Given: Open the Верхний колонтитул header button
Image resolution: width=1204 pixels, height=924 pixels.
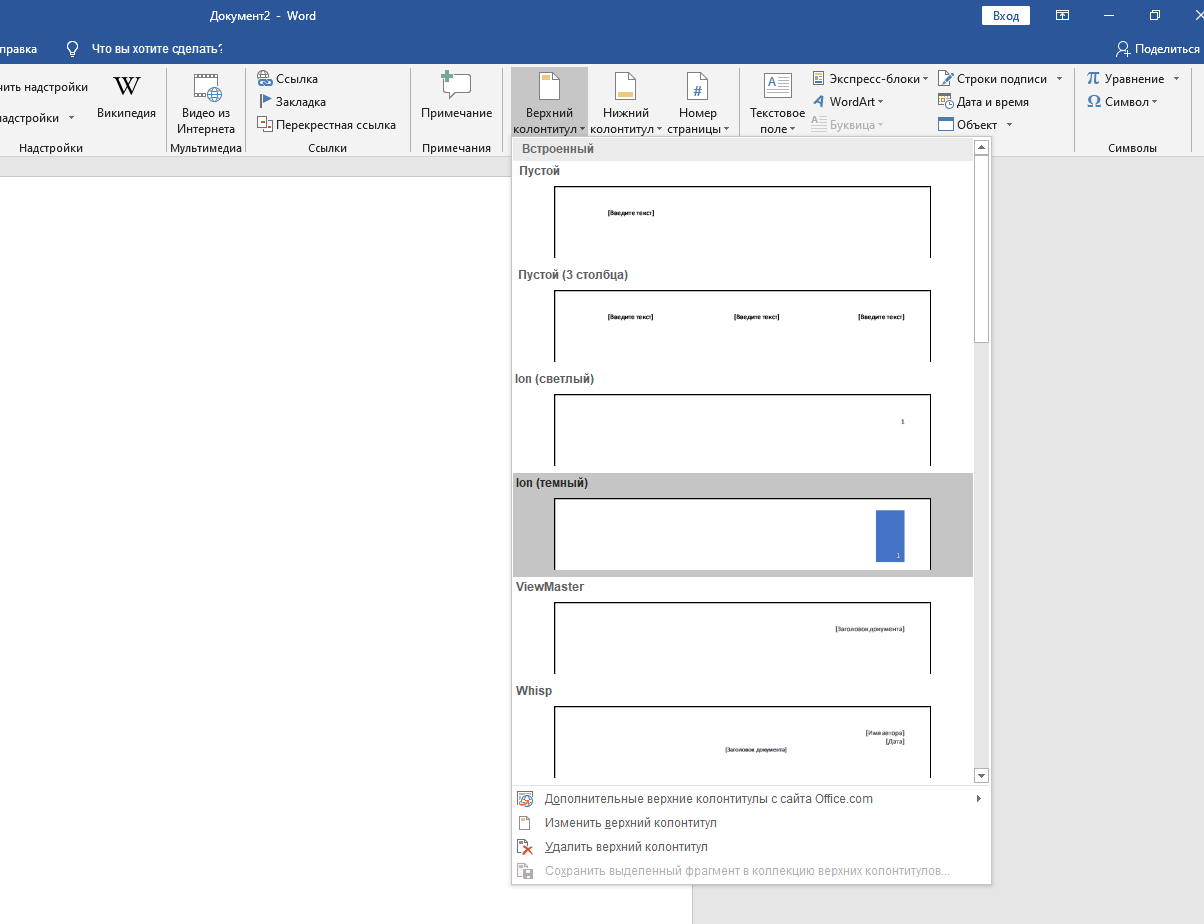Looking at the screenshot, I should [549, 102].
